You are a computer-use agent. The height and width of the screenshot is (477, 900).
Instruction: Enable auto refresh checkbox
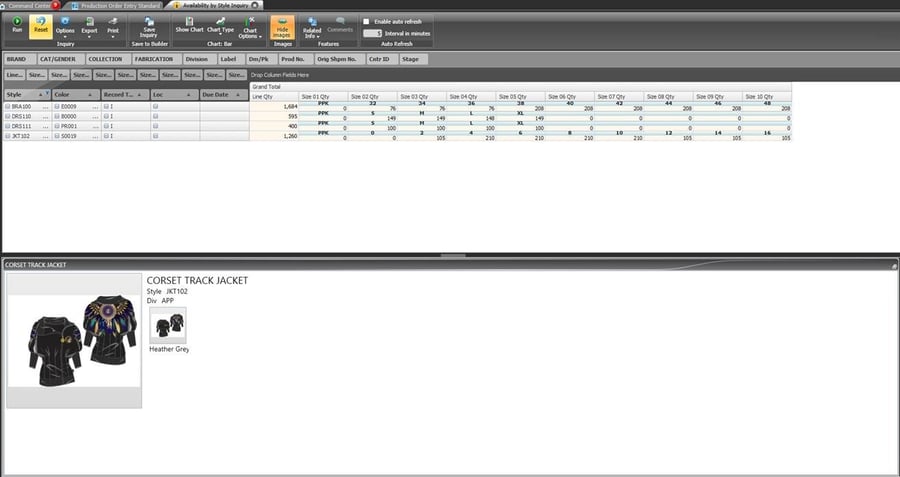pos(366,21)
